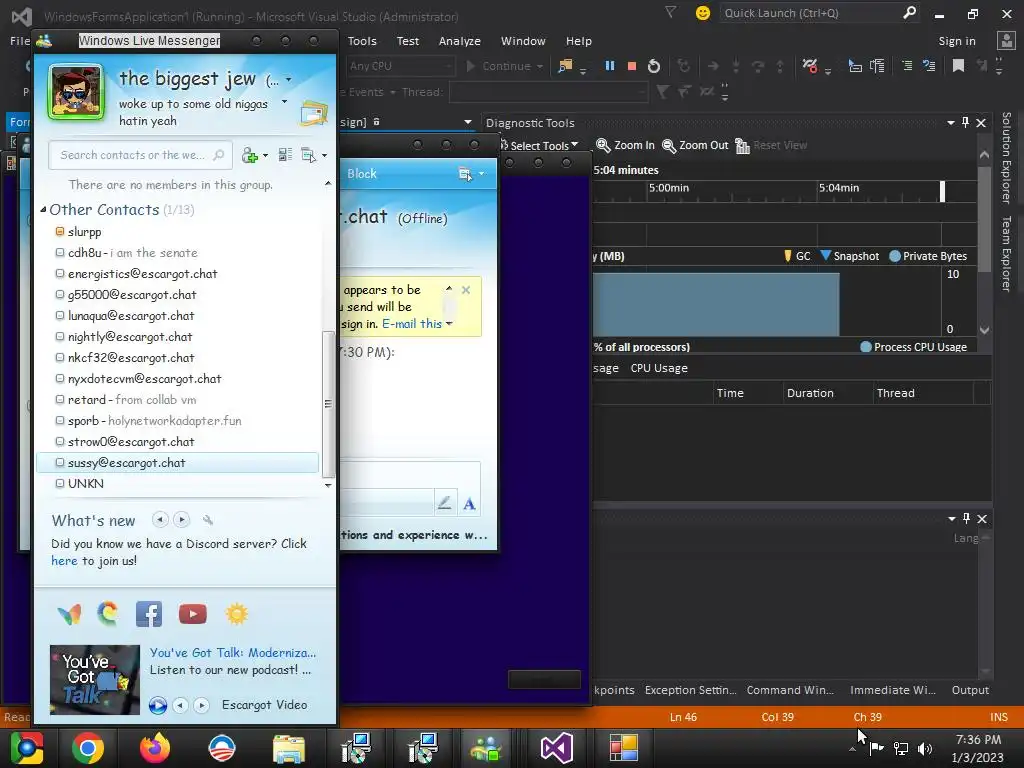Pin the Diagnostic Tools panel with the pushpin
1024x768 pixels.
tap(965, 122)
